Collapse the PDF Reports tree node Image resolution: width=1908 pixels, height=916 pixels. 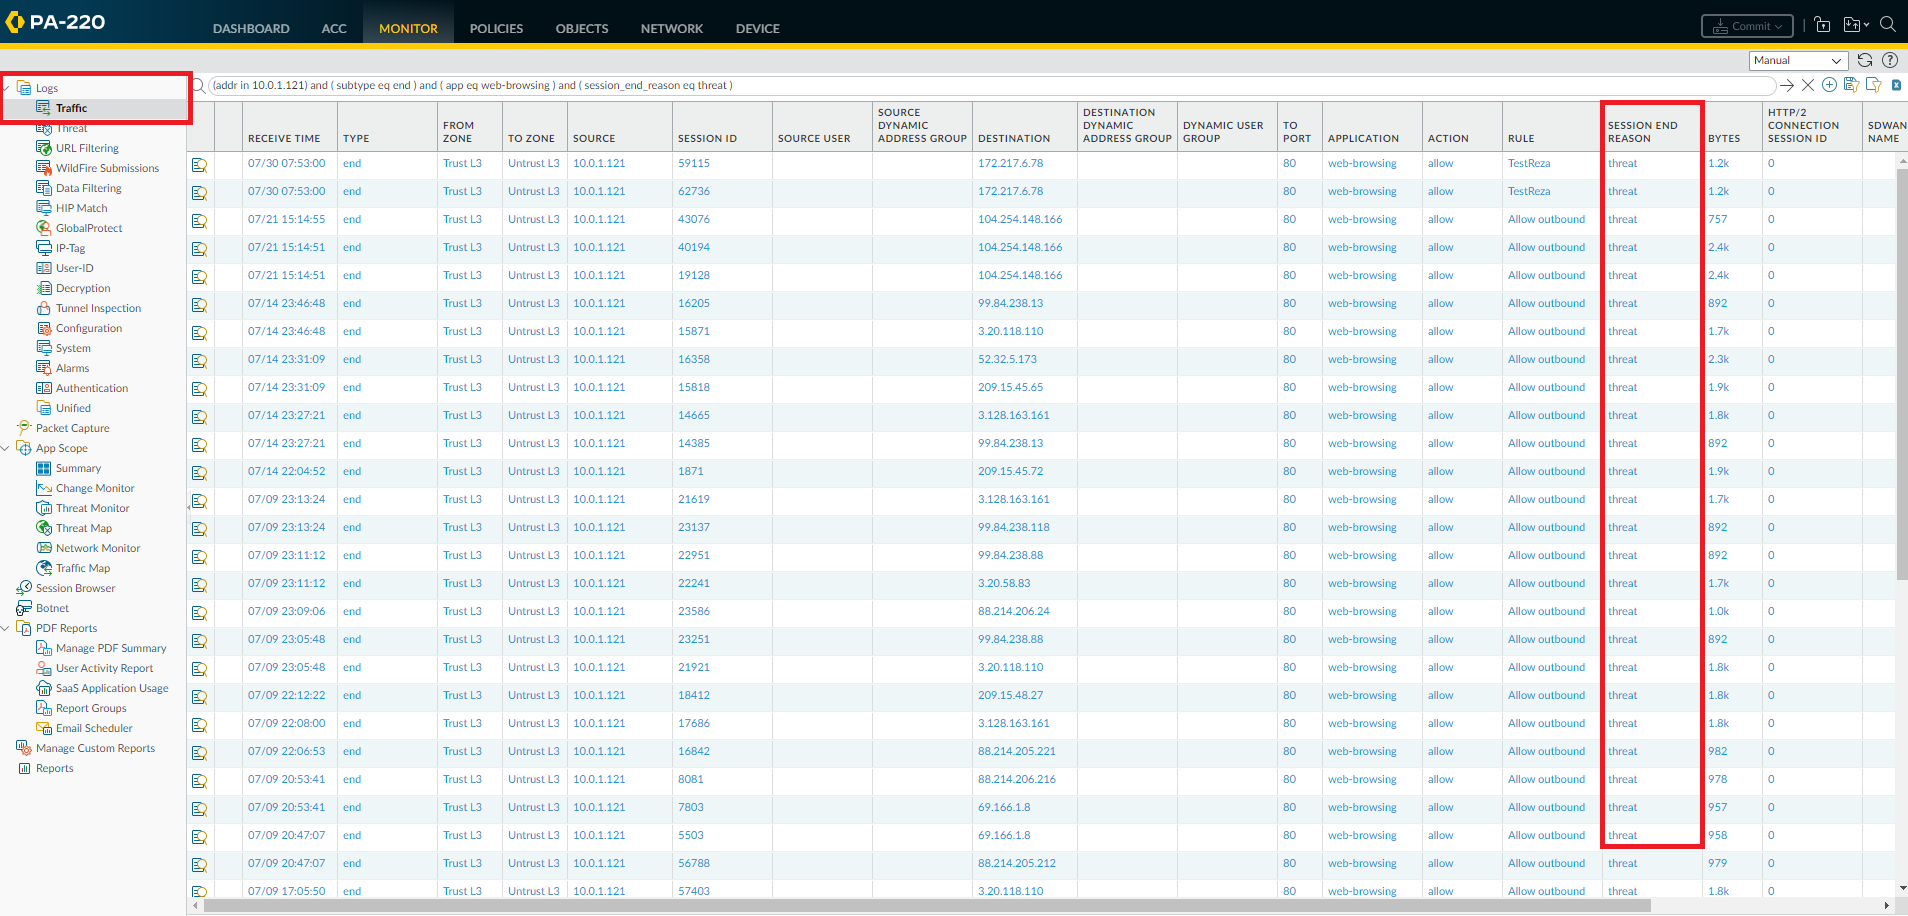7,628
